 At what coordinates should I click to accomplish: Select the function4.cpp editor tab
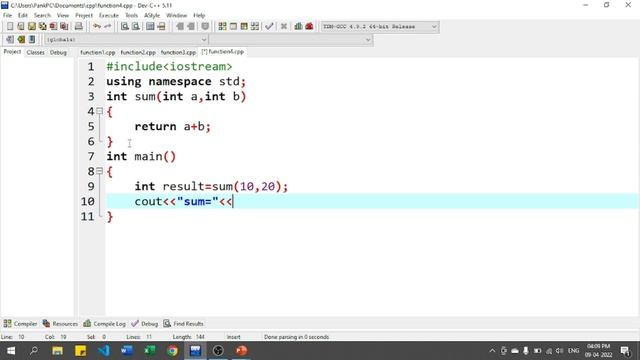pyautogui.click(x=223, y=52)
